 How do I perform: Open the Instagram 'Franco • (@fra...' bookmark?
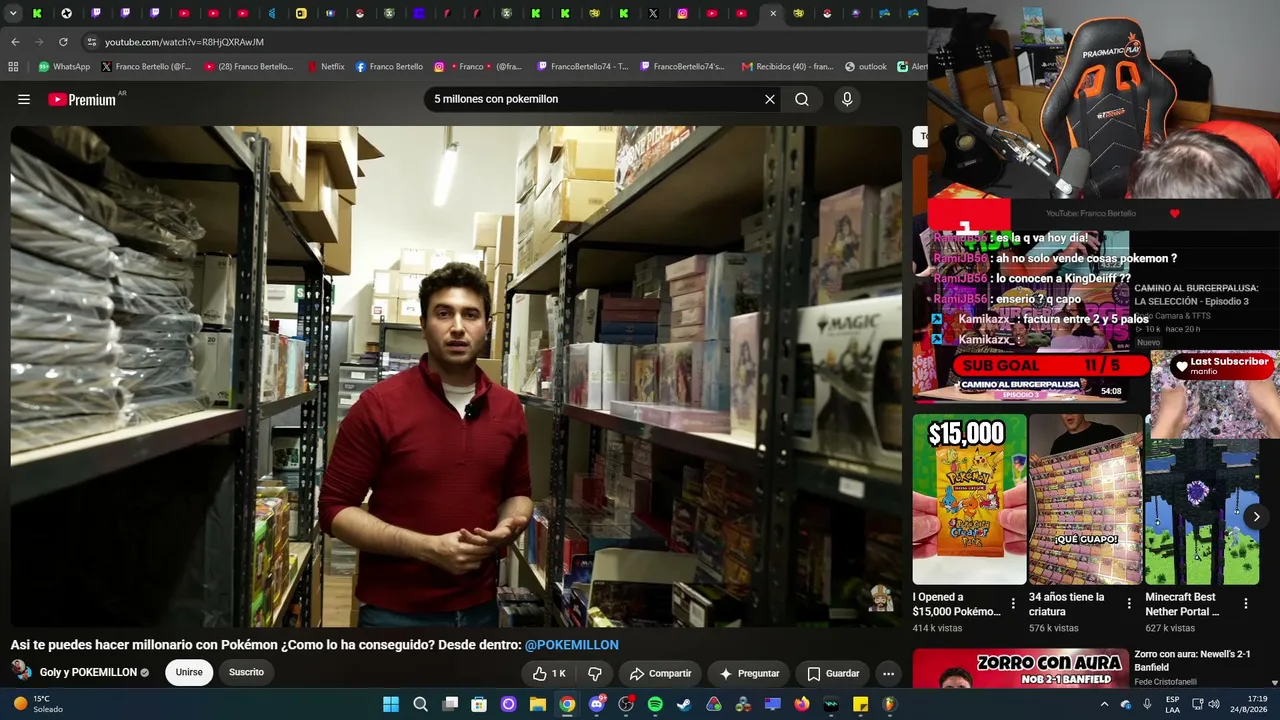tap(478, 67)
